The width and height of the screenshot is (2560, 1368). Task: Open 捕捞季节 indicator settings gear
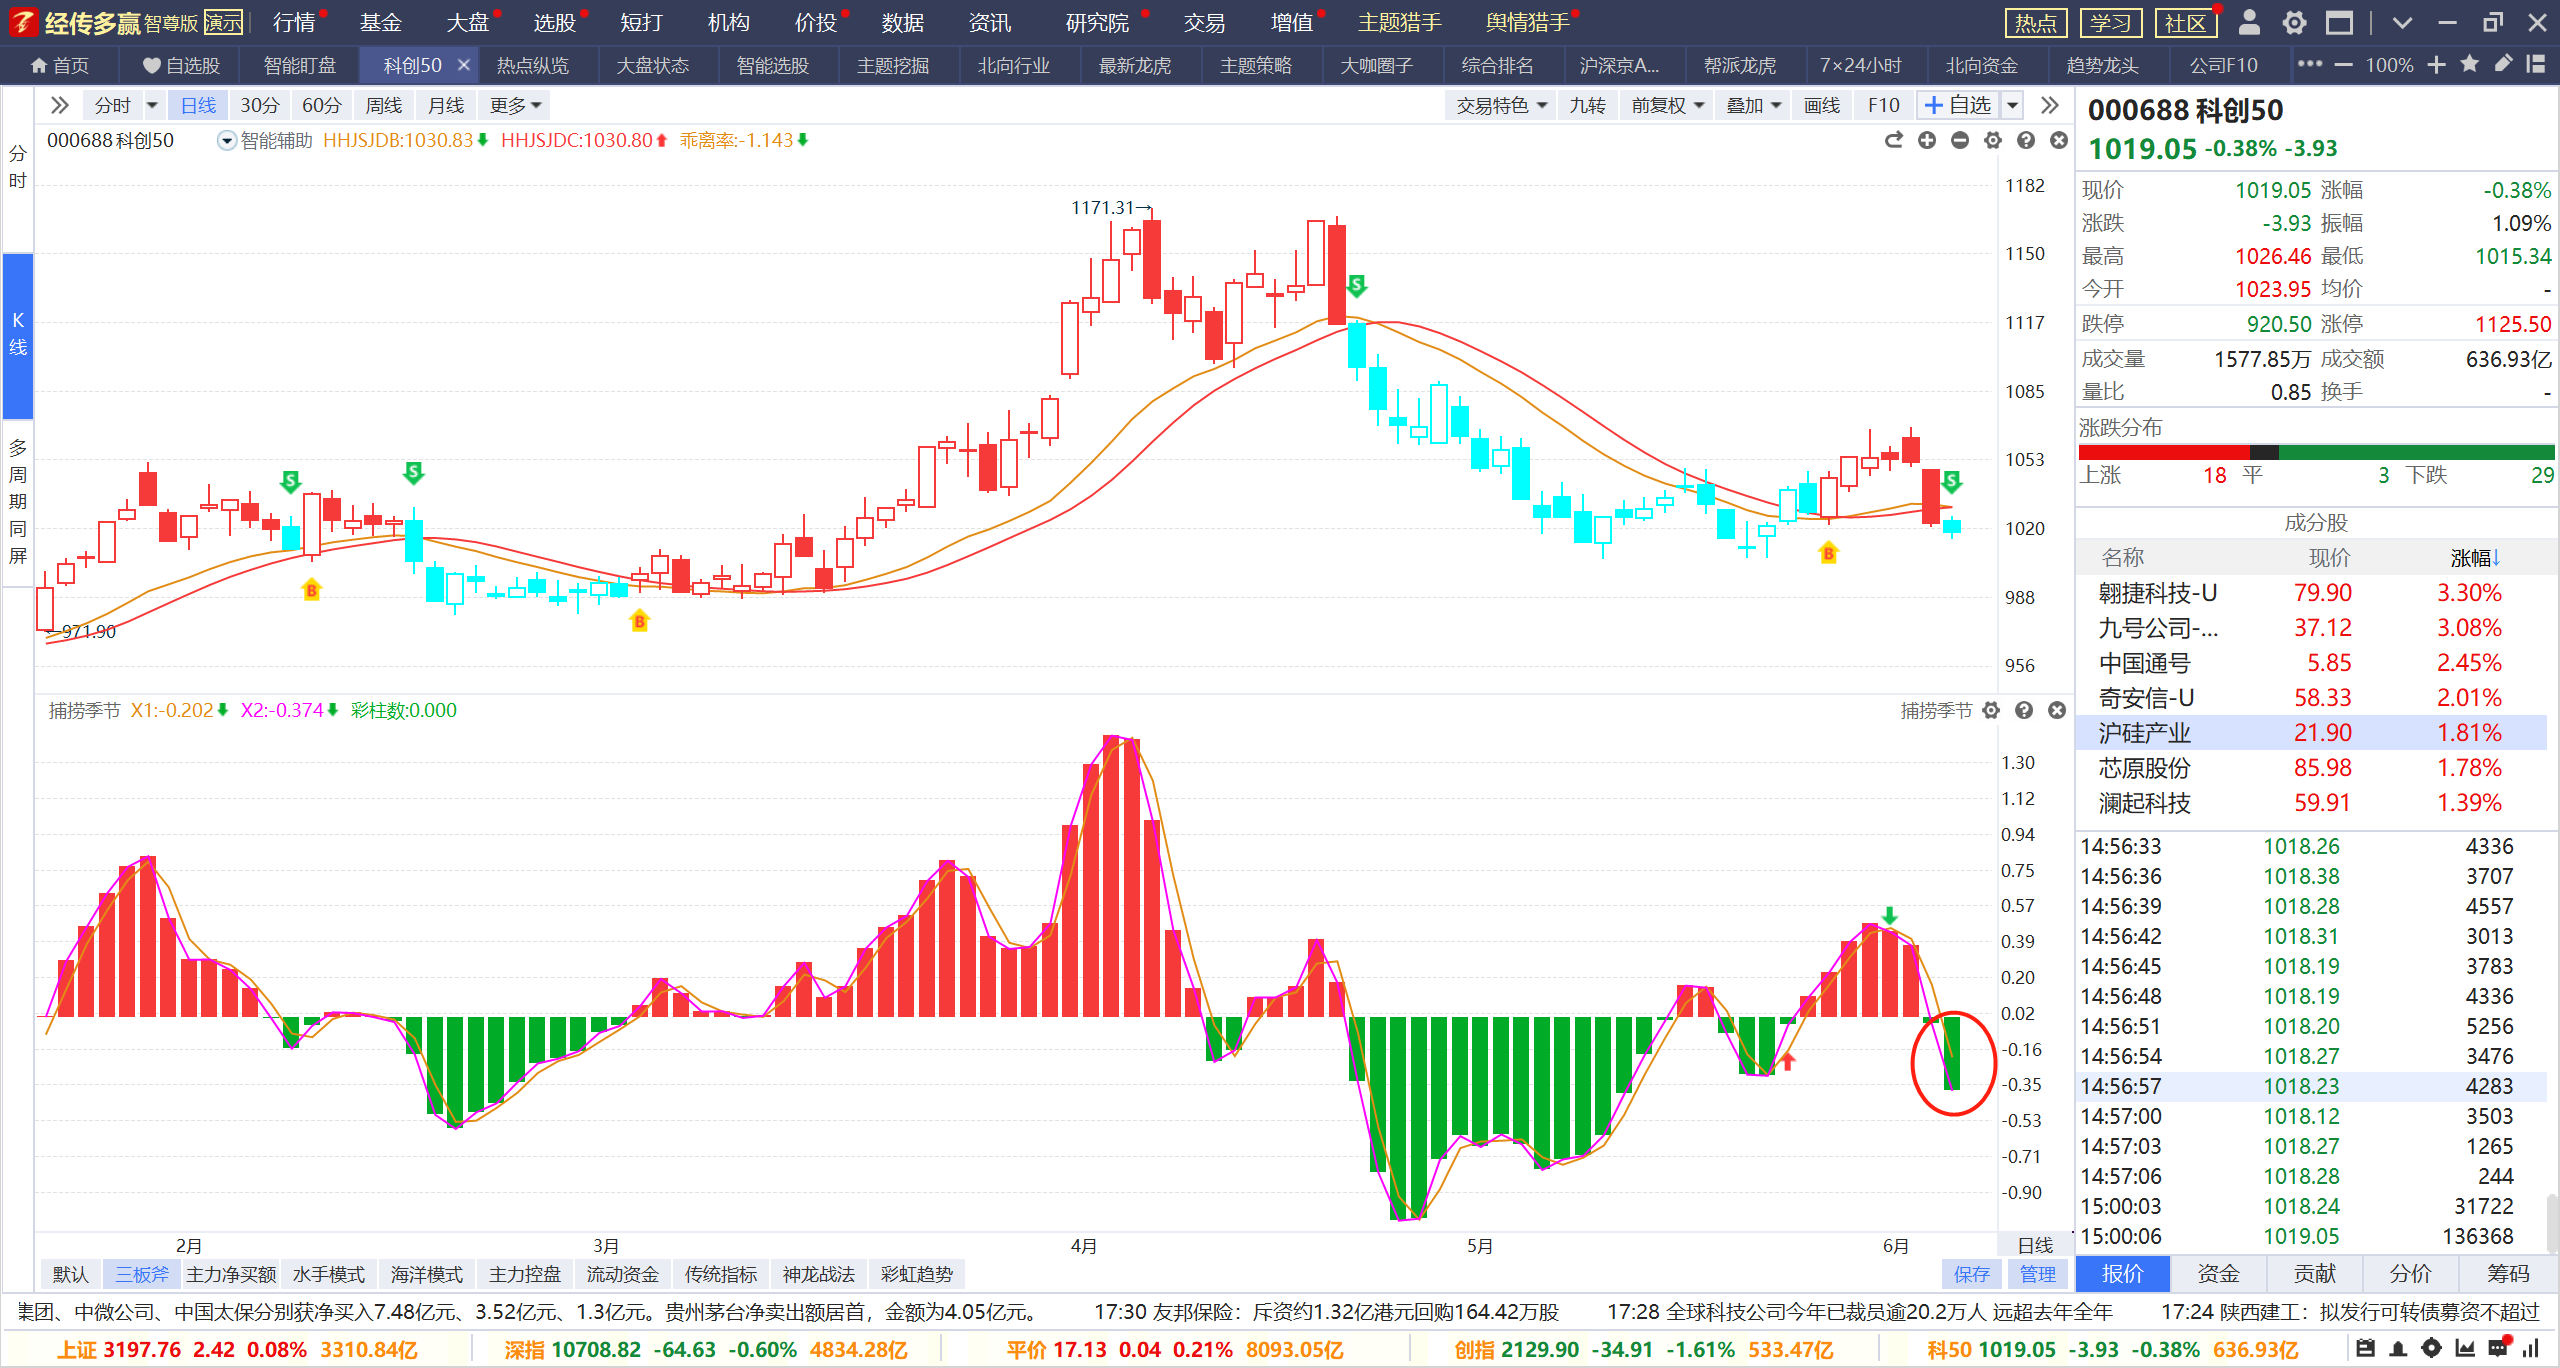pyautogui.click(x=1991, y=710)
